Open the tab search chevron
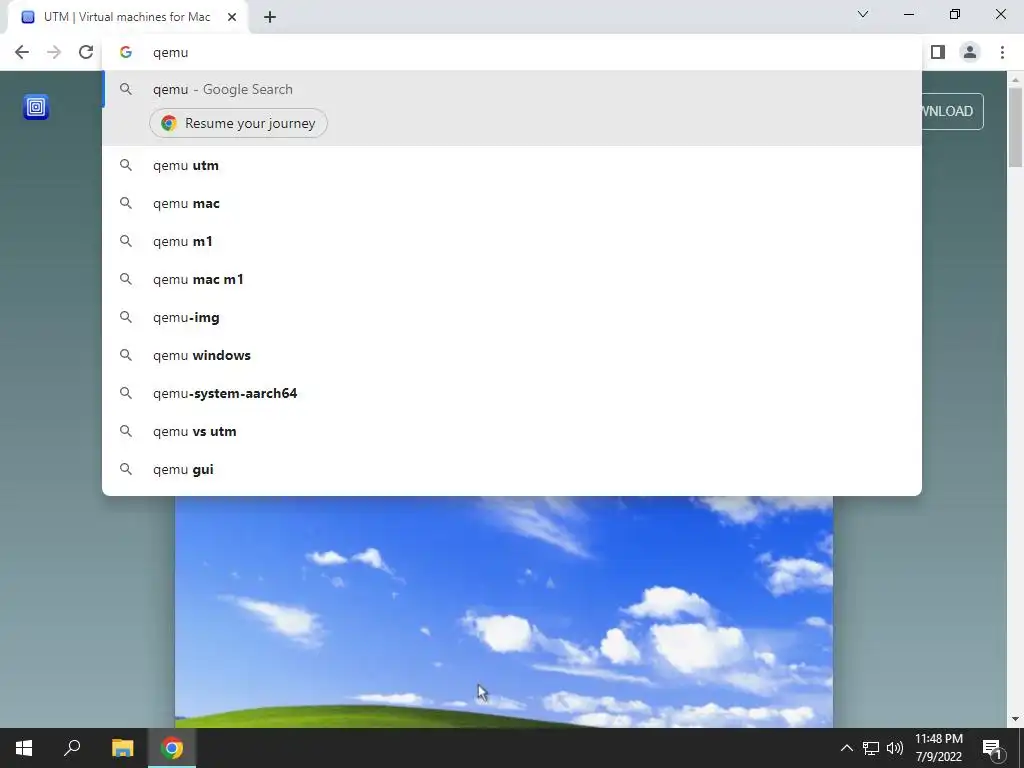The image size is (1024, 768). click(x=863, y=14)
